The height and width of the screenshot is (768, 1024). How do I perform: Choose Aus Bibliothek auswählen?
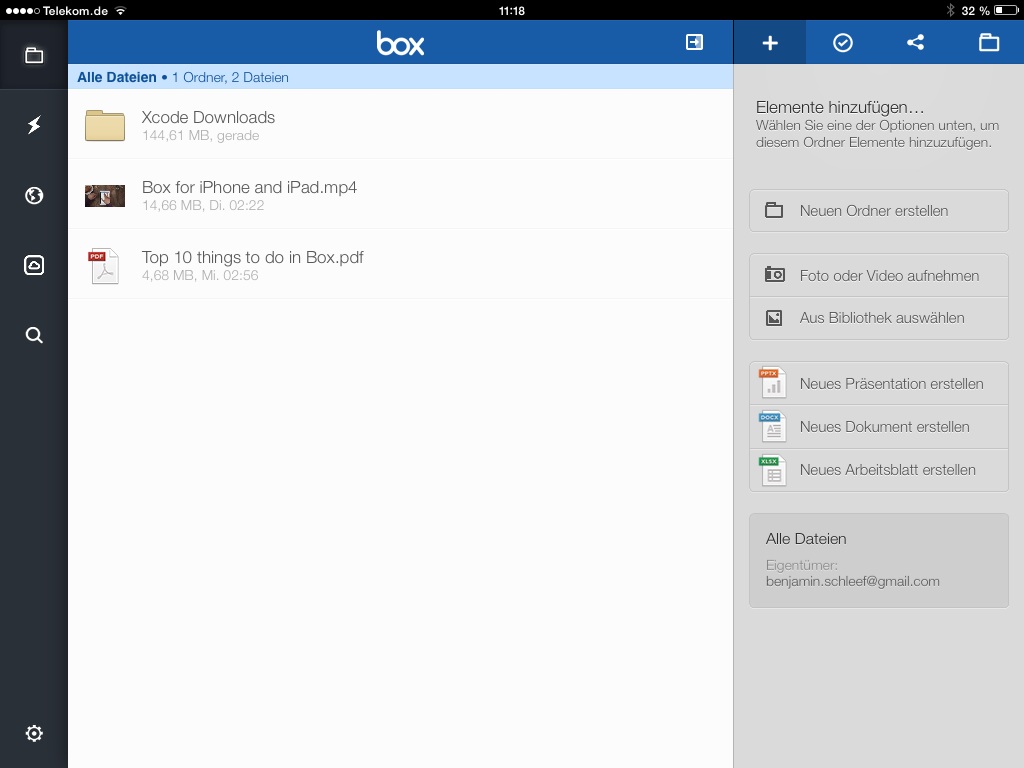click(x=878, y=318)
